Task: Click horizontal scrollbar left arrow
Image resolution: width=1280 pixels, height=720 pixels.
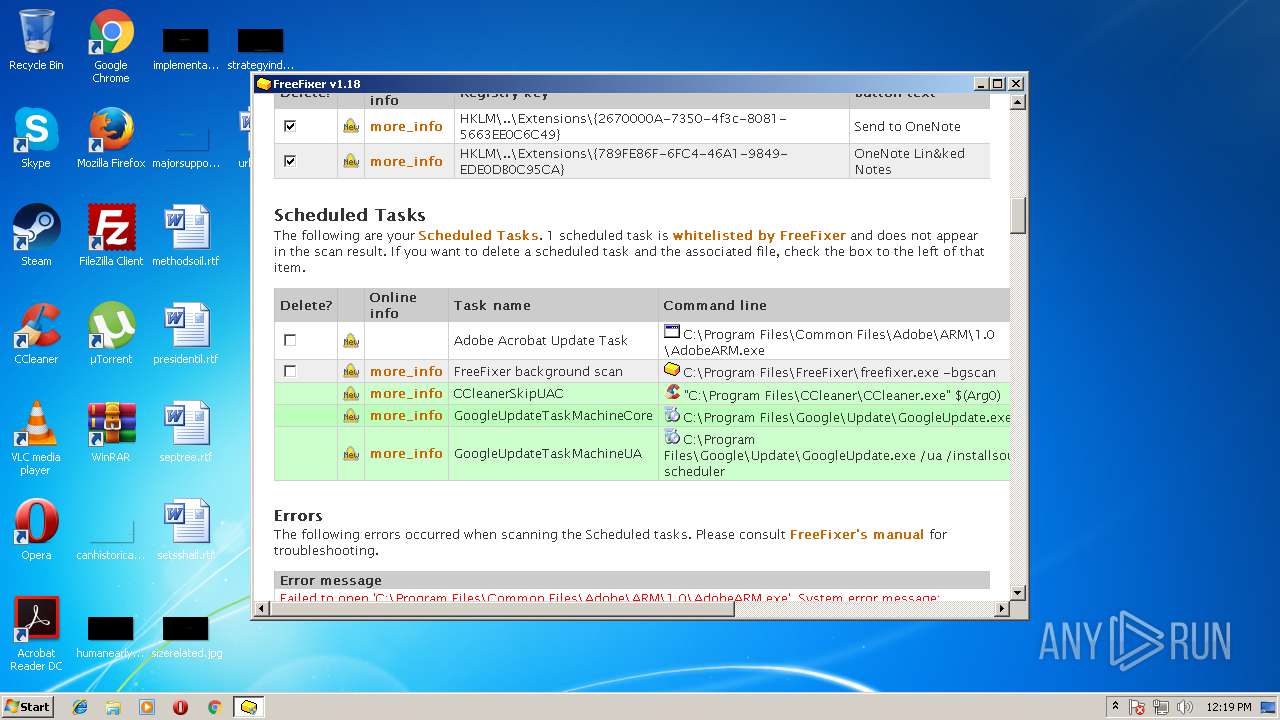Action: [x=263, y=608]
